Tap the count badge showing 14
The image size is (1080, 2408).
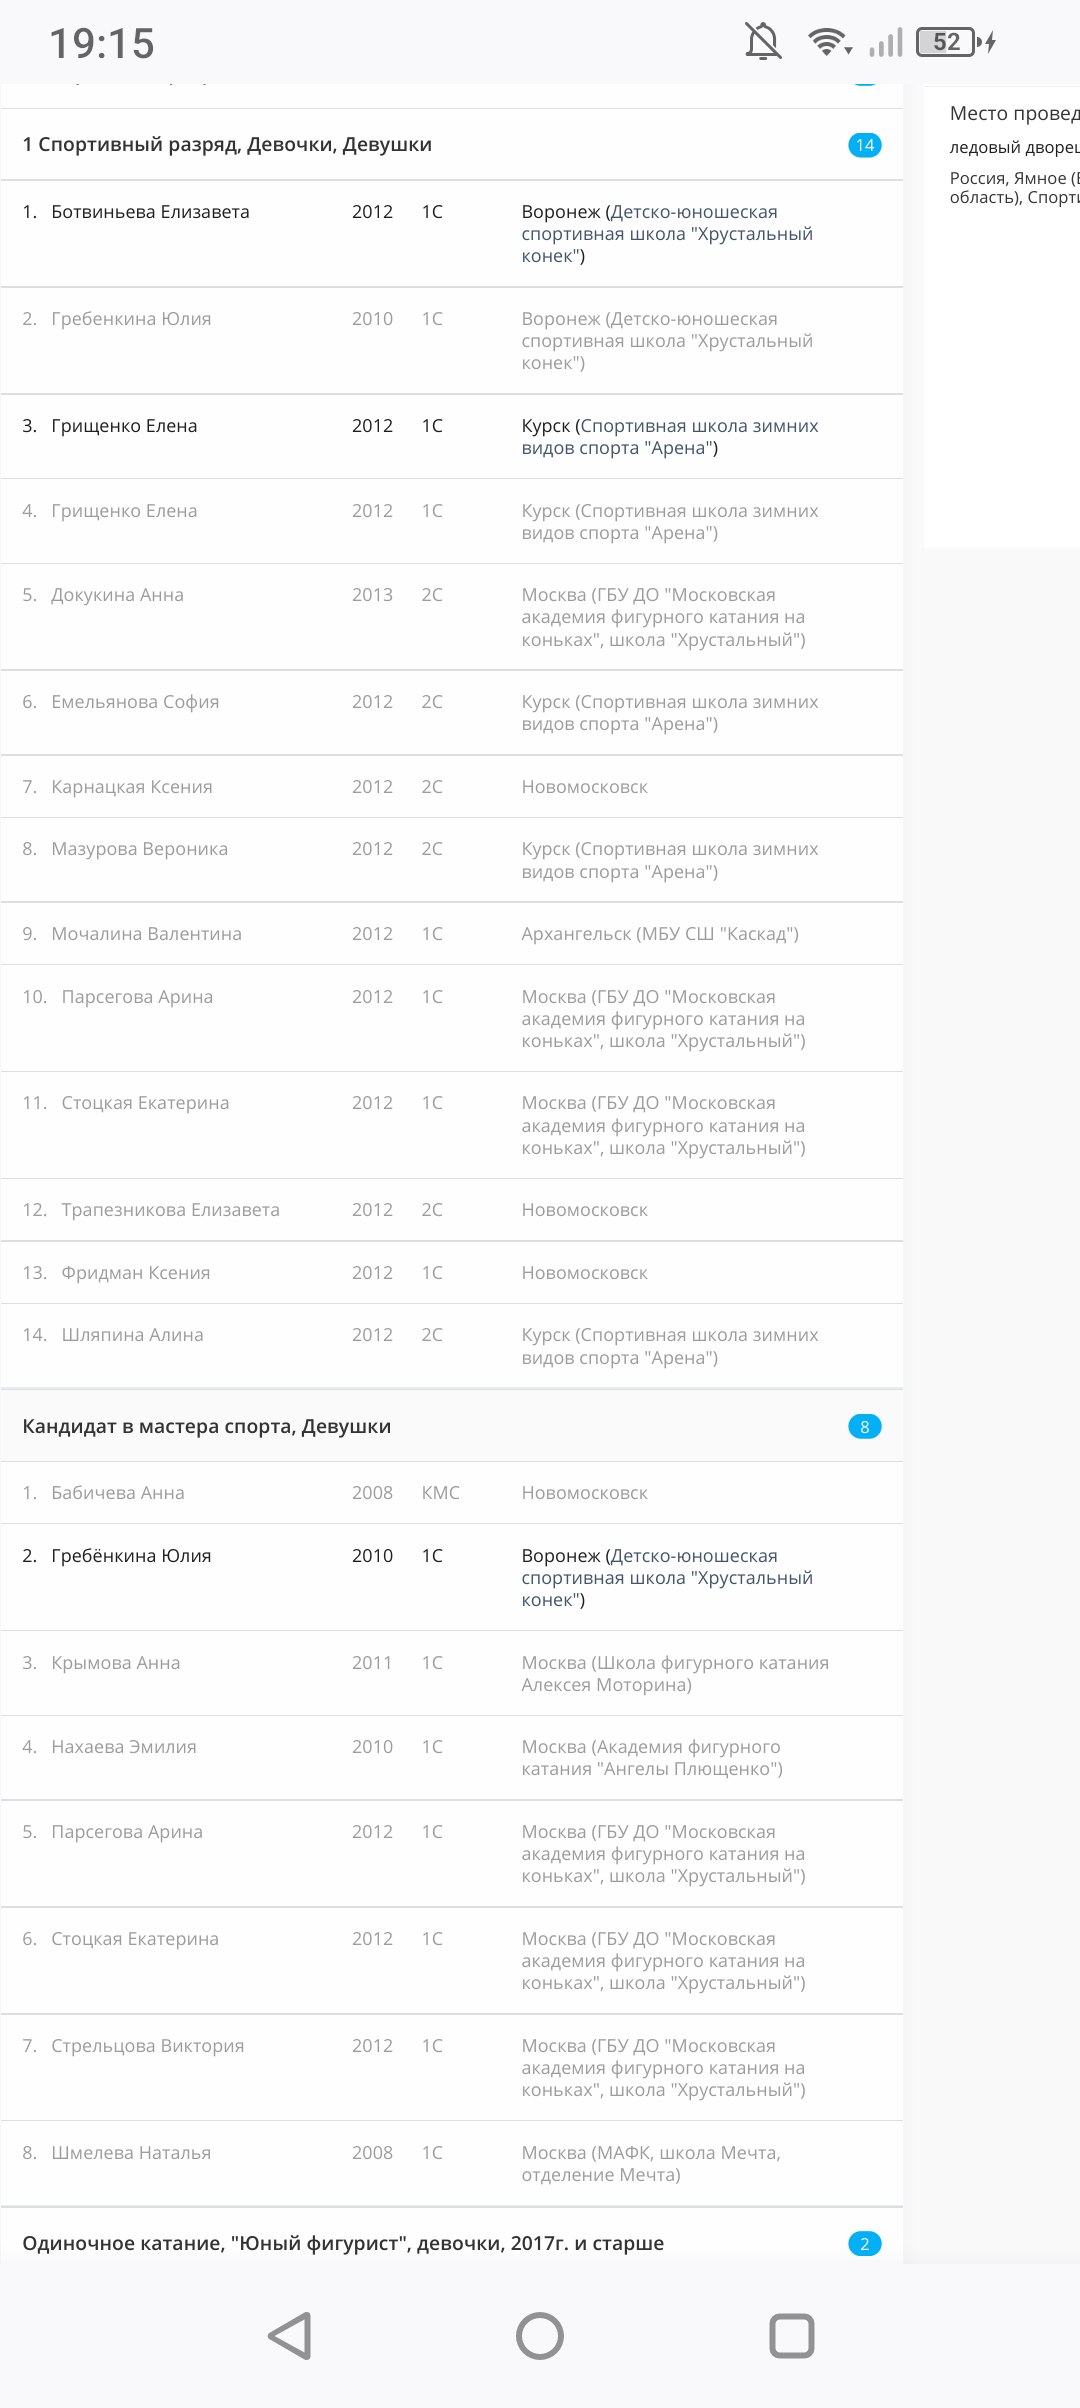865,145
